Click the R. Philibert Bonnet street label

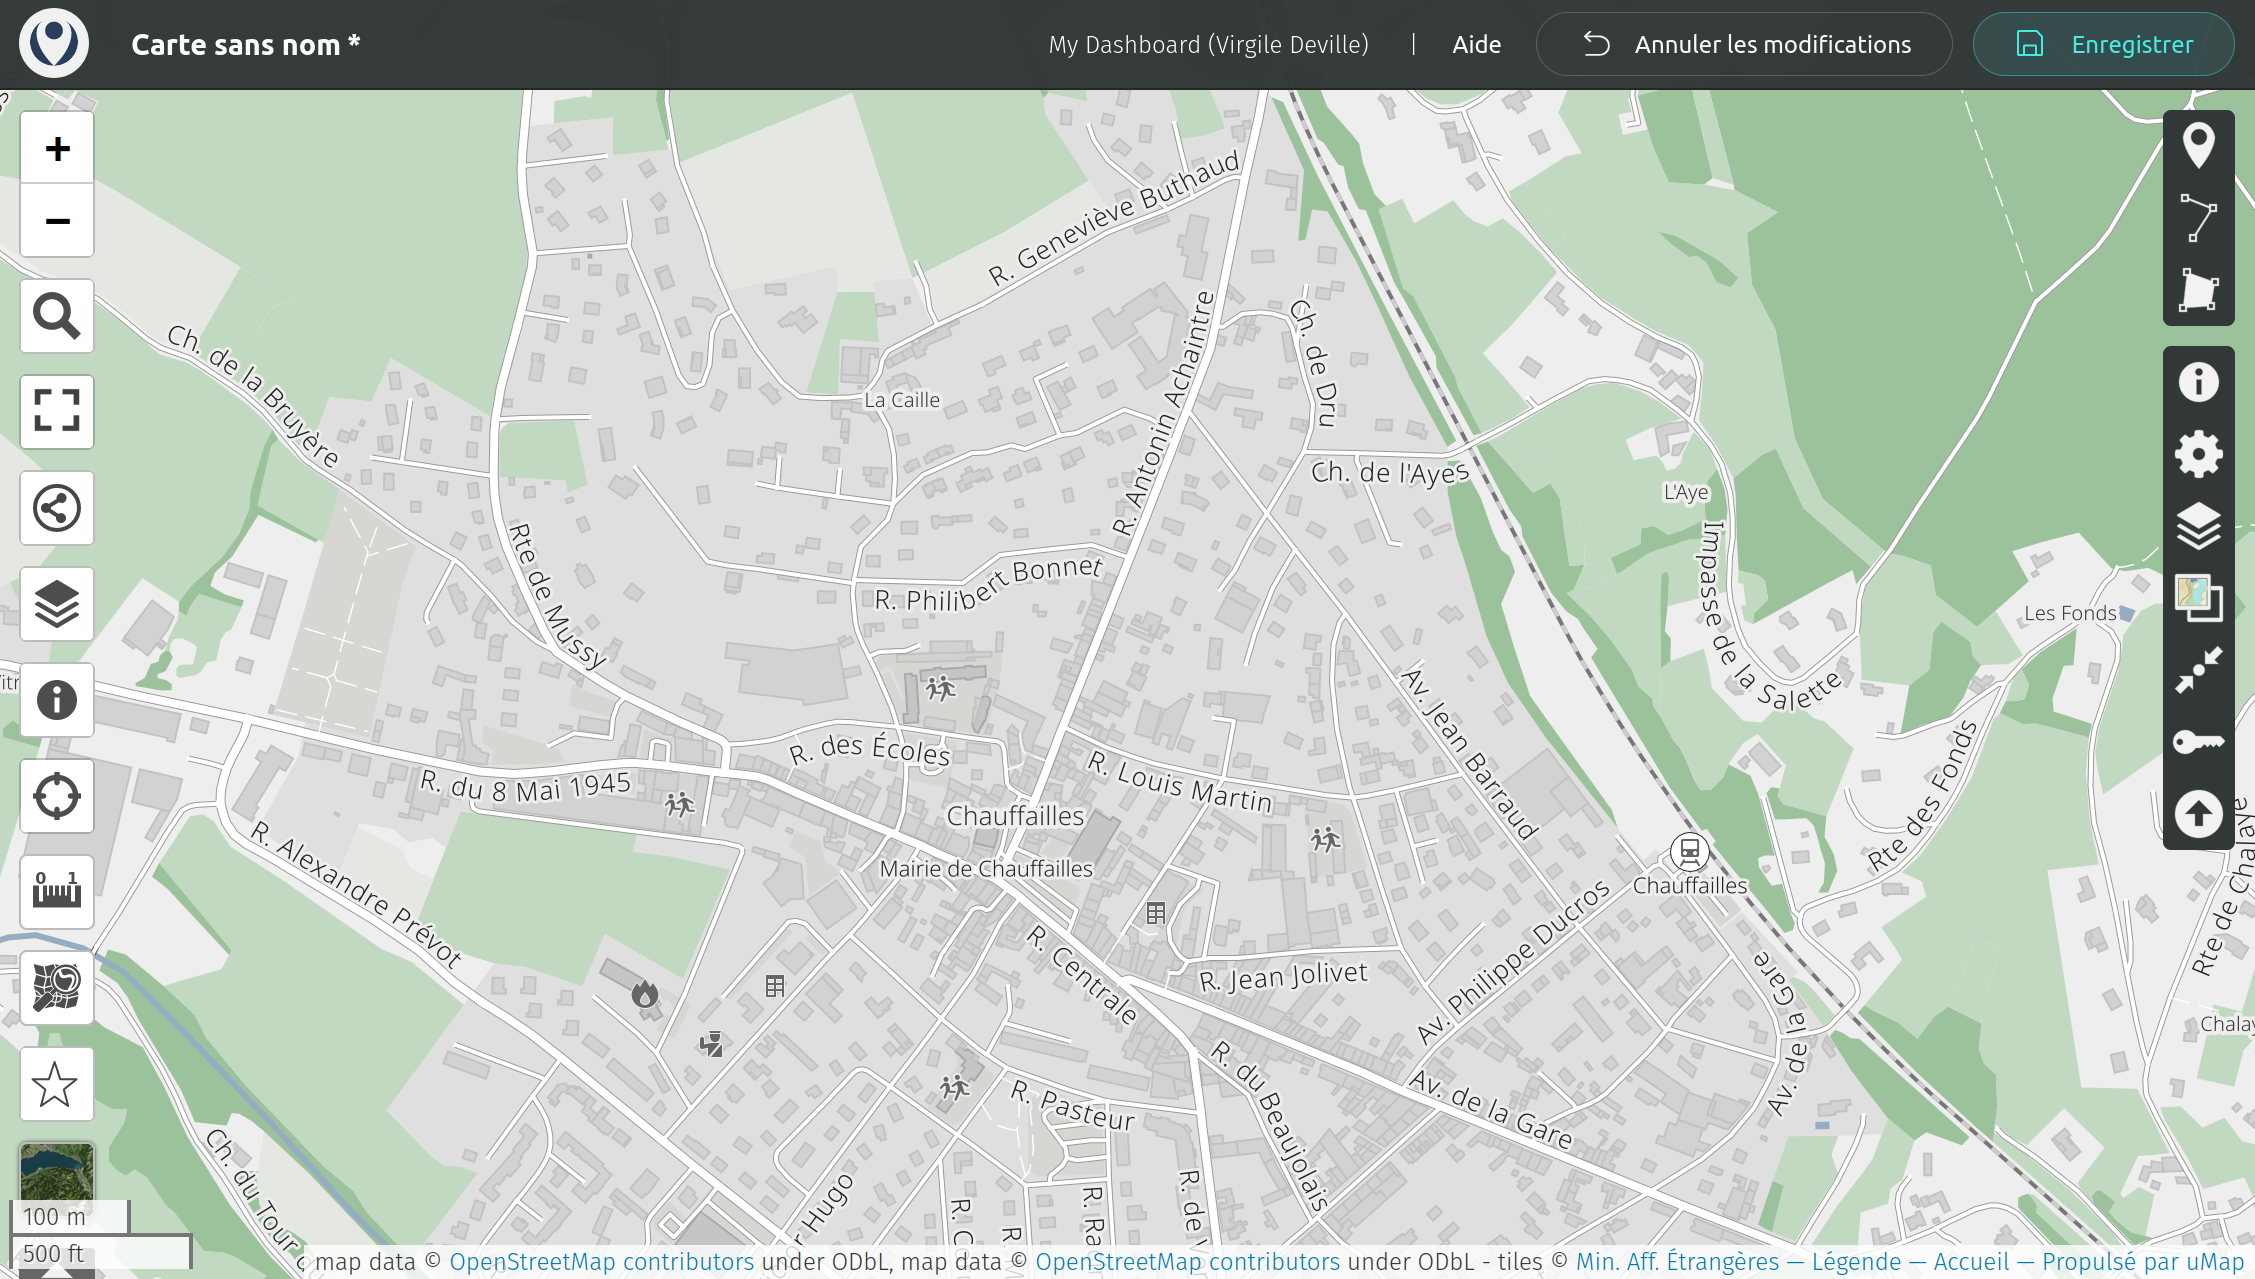coord(988,586)
